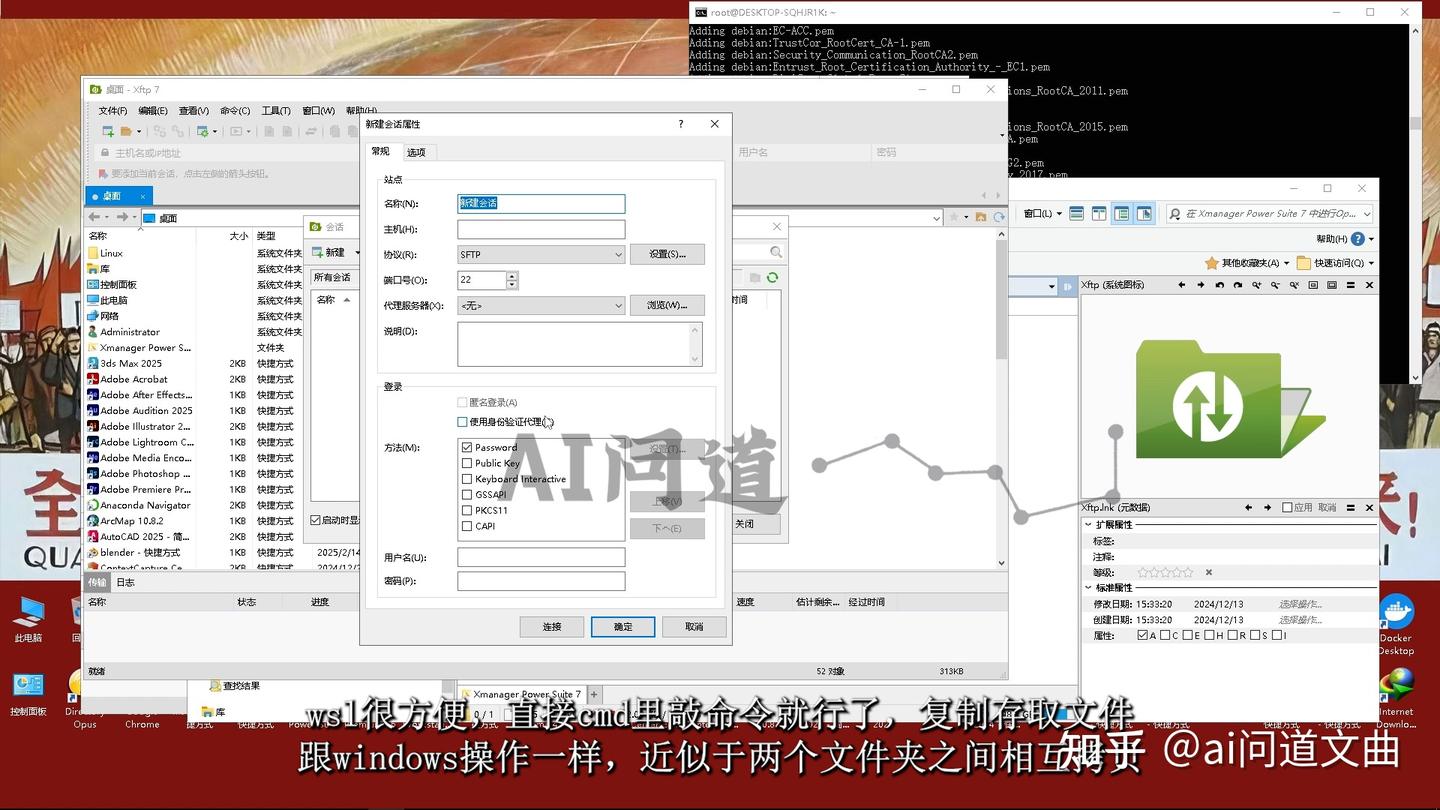The width and height of the screenshot is (1440, 810).
Task: Toggle the 应用 checkbox in metadata pane header
Action: tap(1288, 508)
